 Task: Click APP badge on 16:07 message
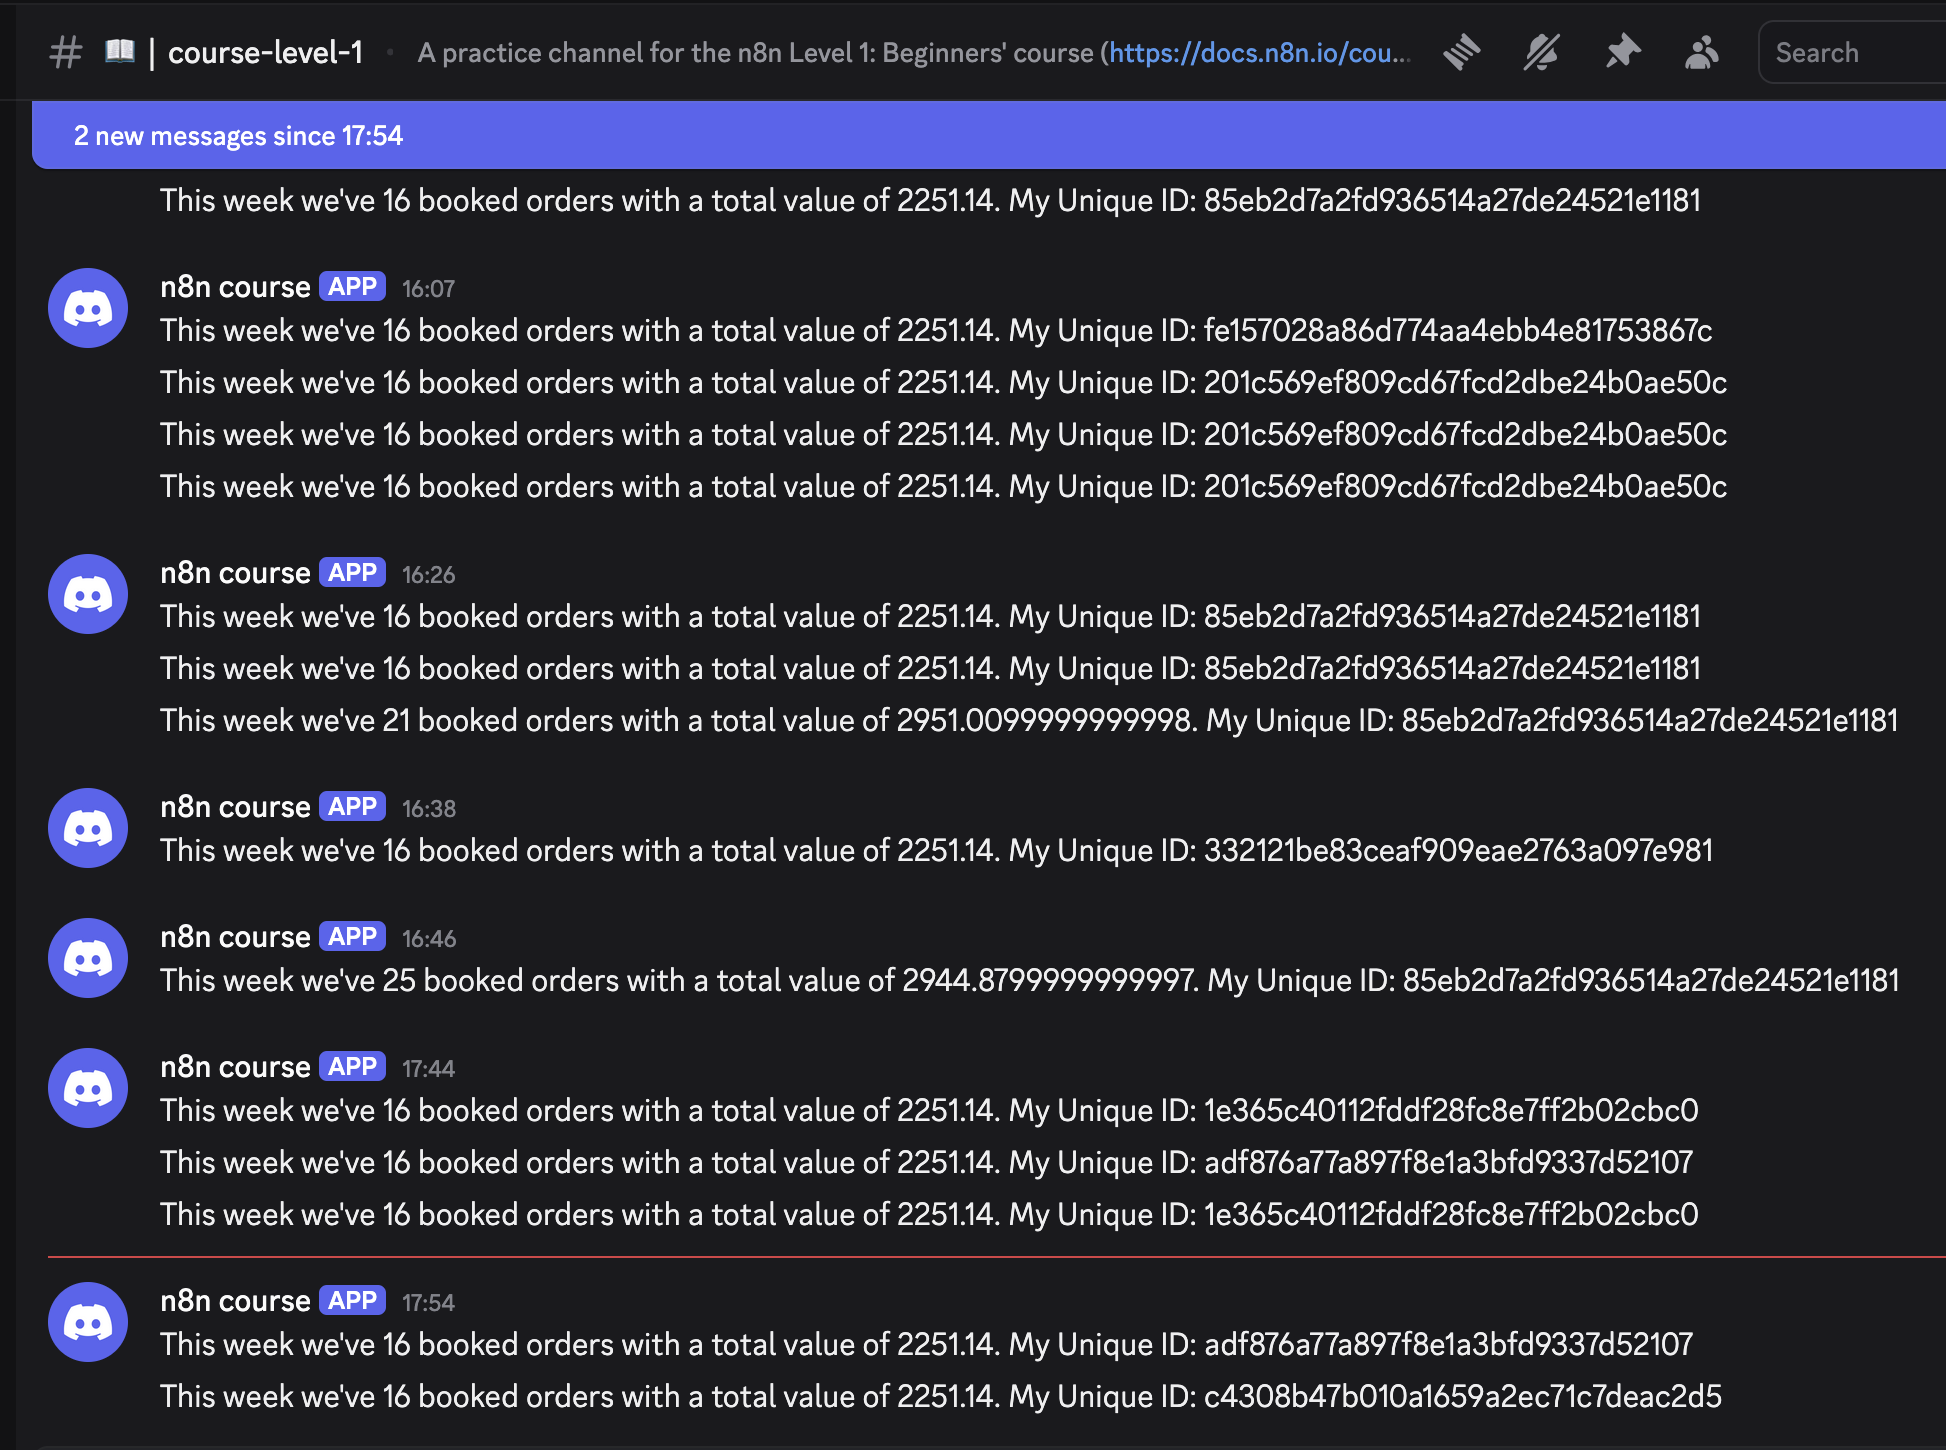[x=353, y=287]
